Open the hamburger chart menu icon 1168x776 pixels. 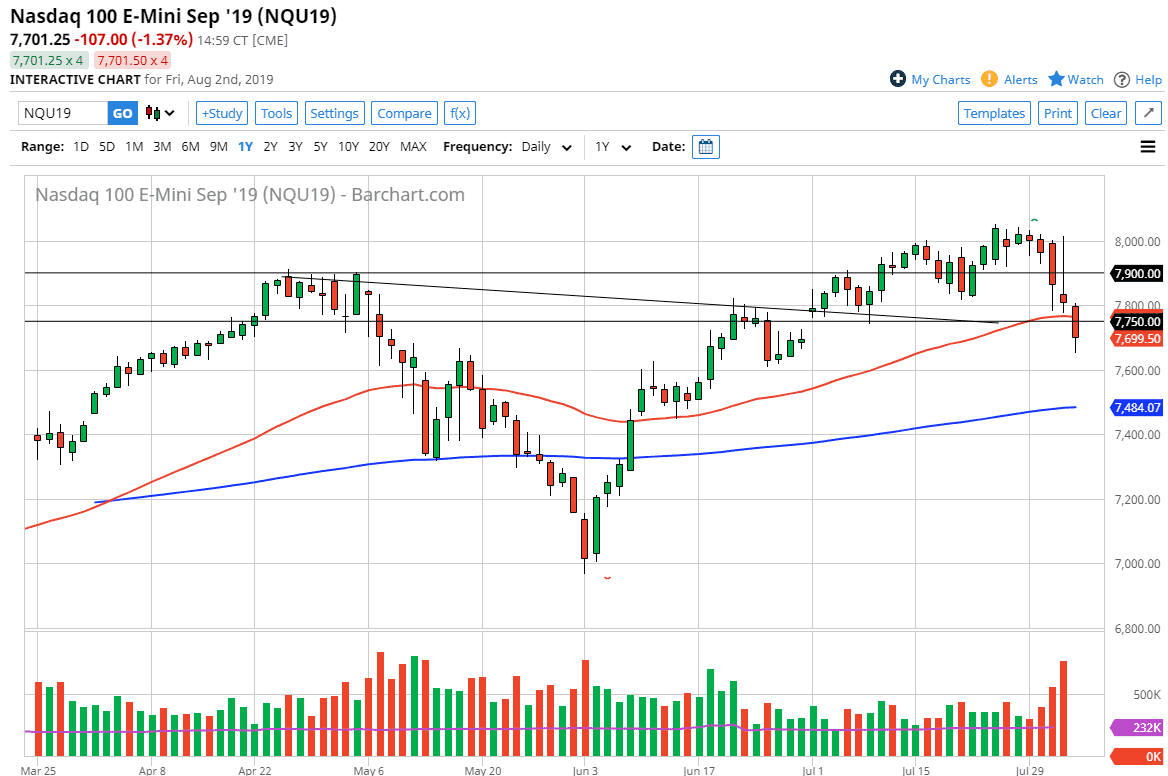[1147, 146]
